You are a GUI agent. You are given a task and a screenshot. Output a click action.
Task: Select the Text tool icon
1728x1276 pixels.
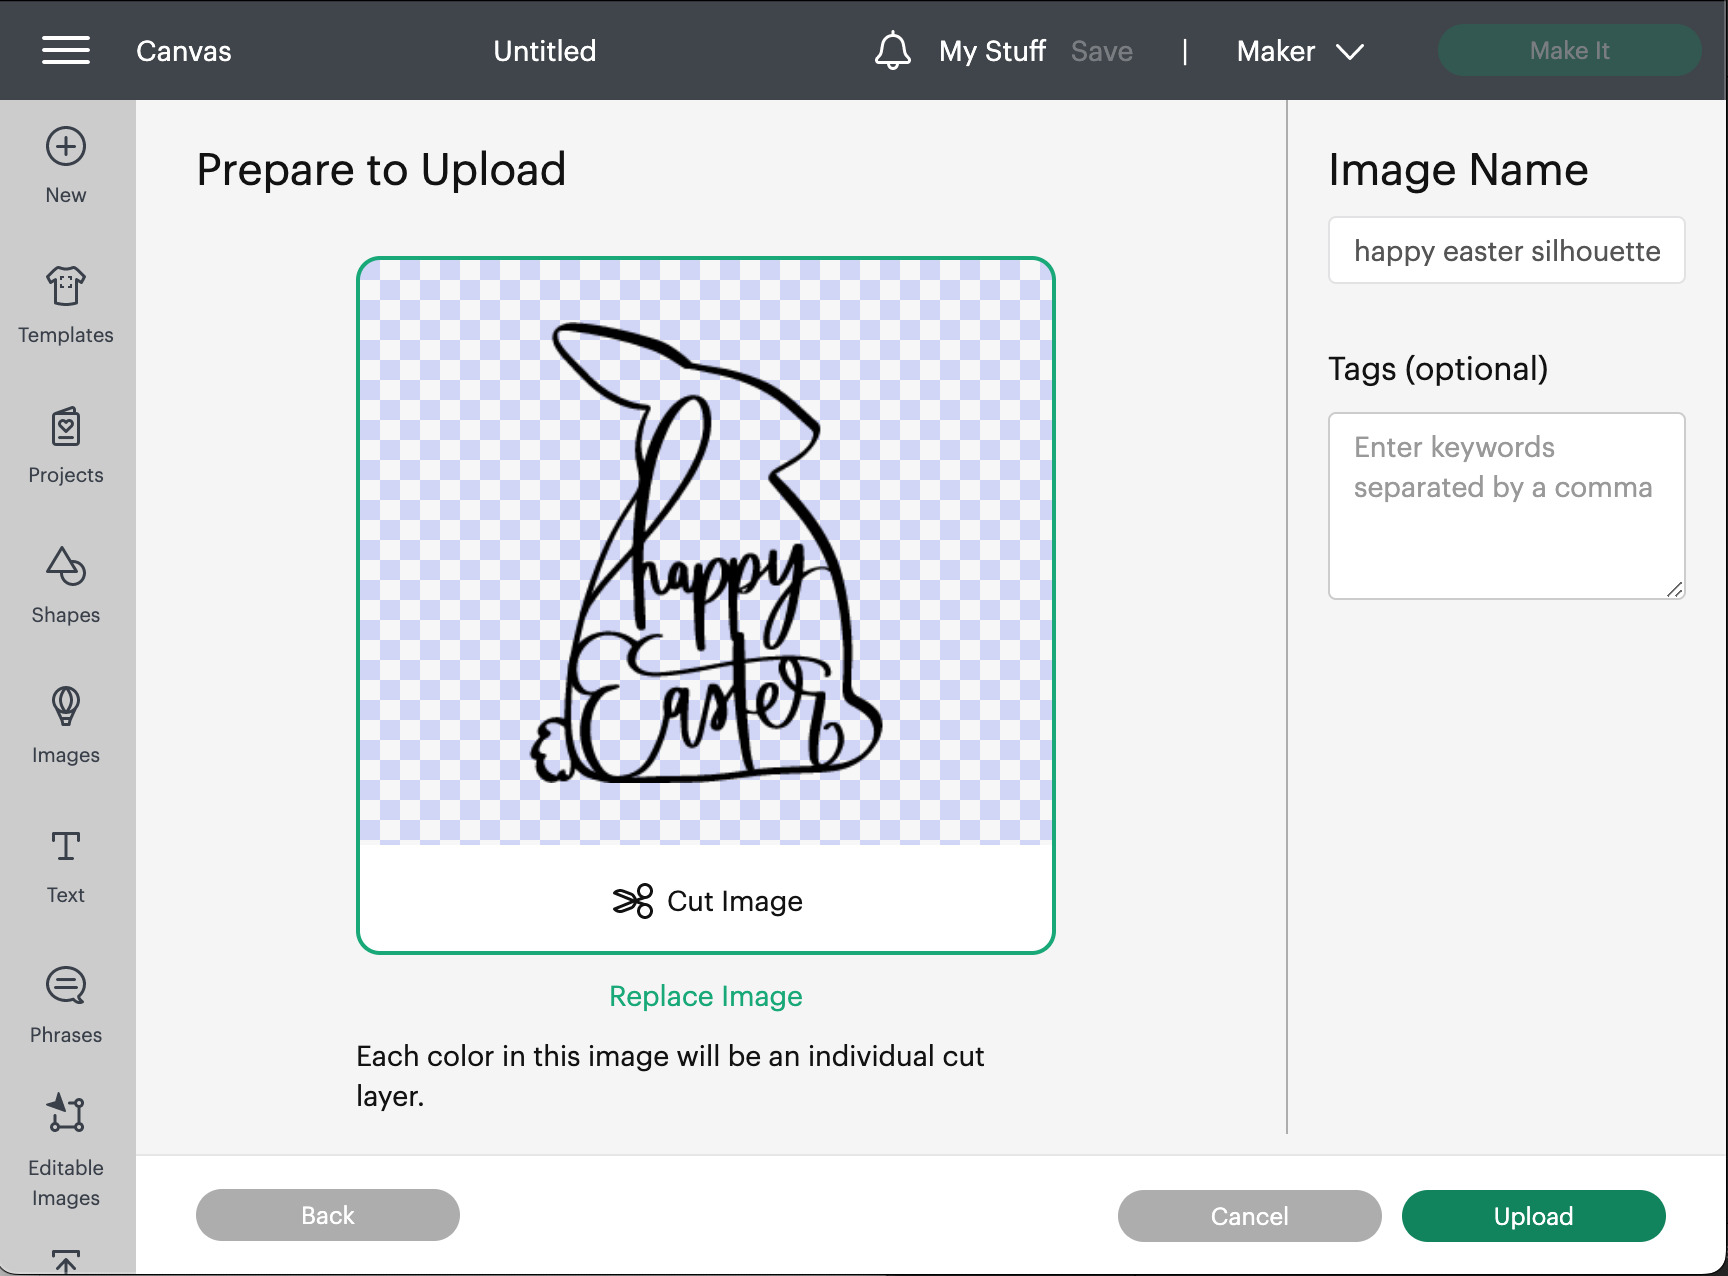[x=66, y=847]
